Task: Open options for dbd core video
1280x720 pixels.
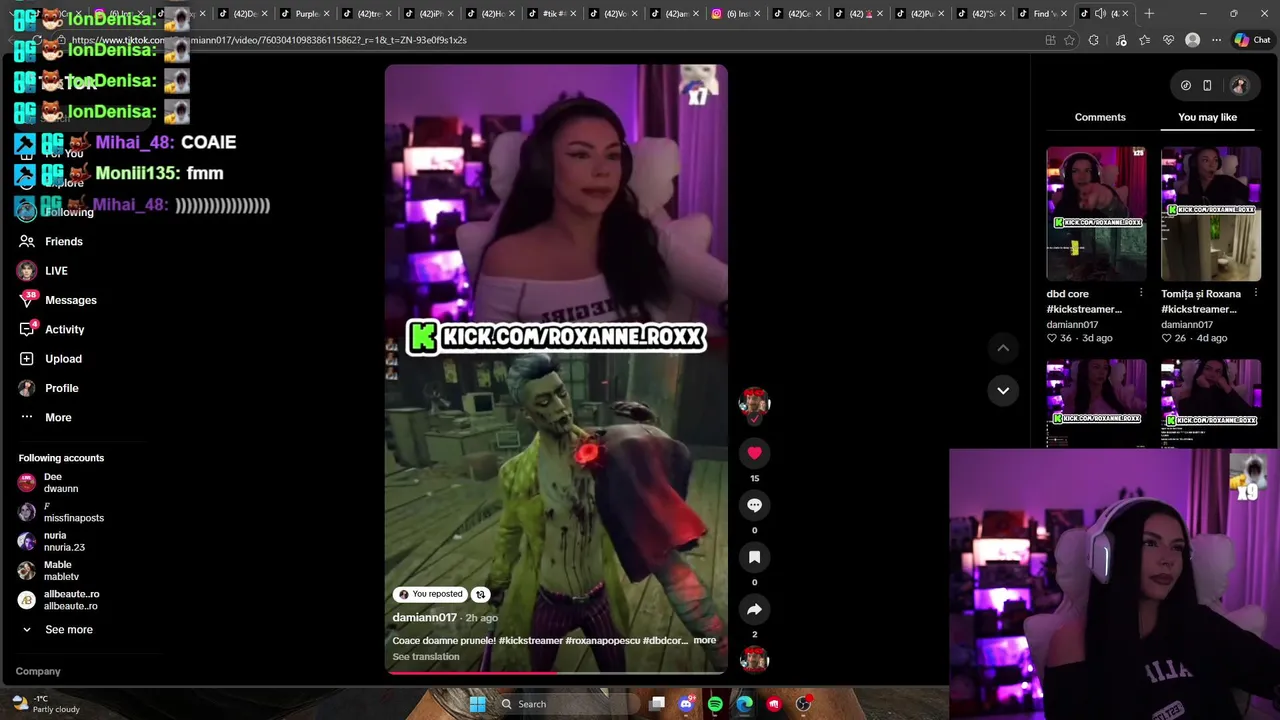Action: coord(1141,293)
